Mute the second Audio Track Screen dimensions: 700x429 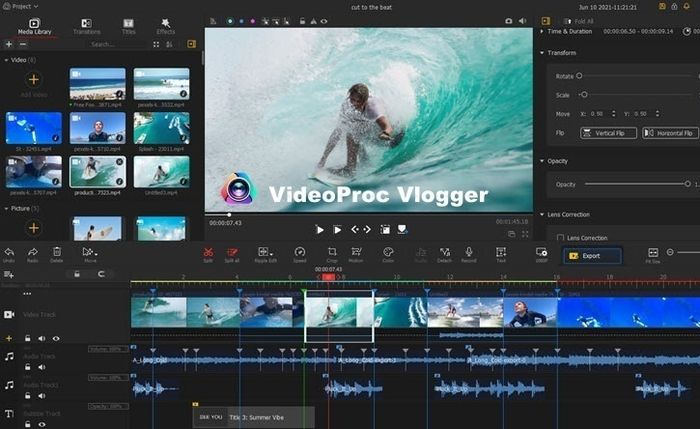pyautogui.click(x=42, y=396)
